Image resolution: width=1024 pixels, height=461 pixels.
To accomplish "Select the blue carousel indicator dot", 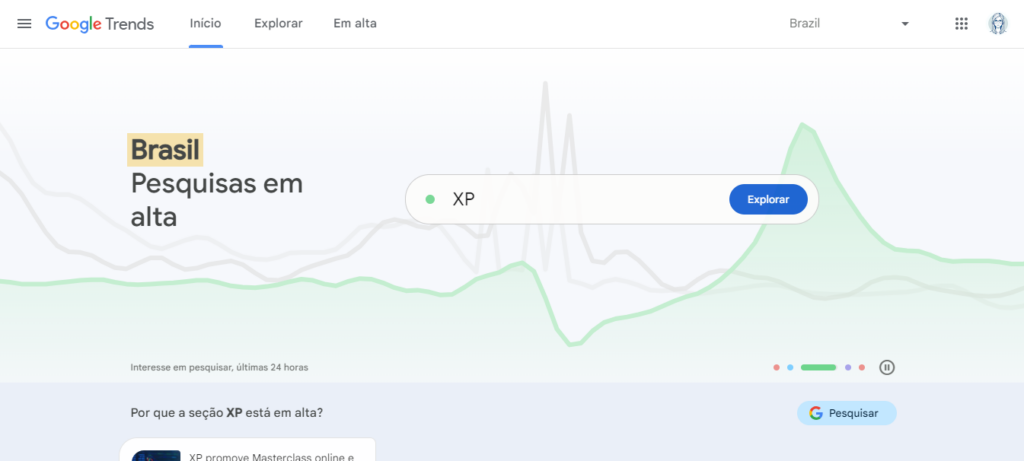I will pos(790,367).
